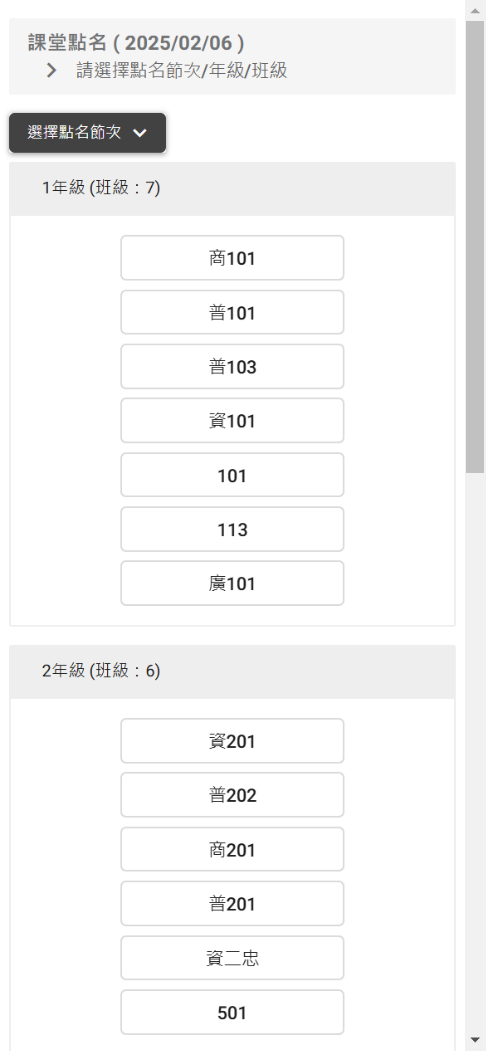Choose class 普103
486x1051 pixels.
pos(232,367)
